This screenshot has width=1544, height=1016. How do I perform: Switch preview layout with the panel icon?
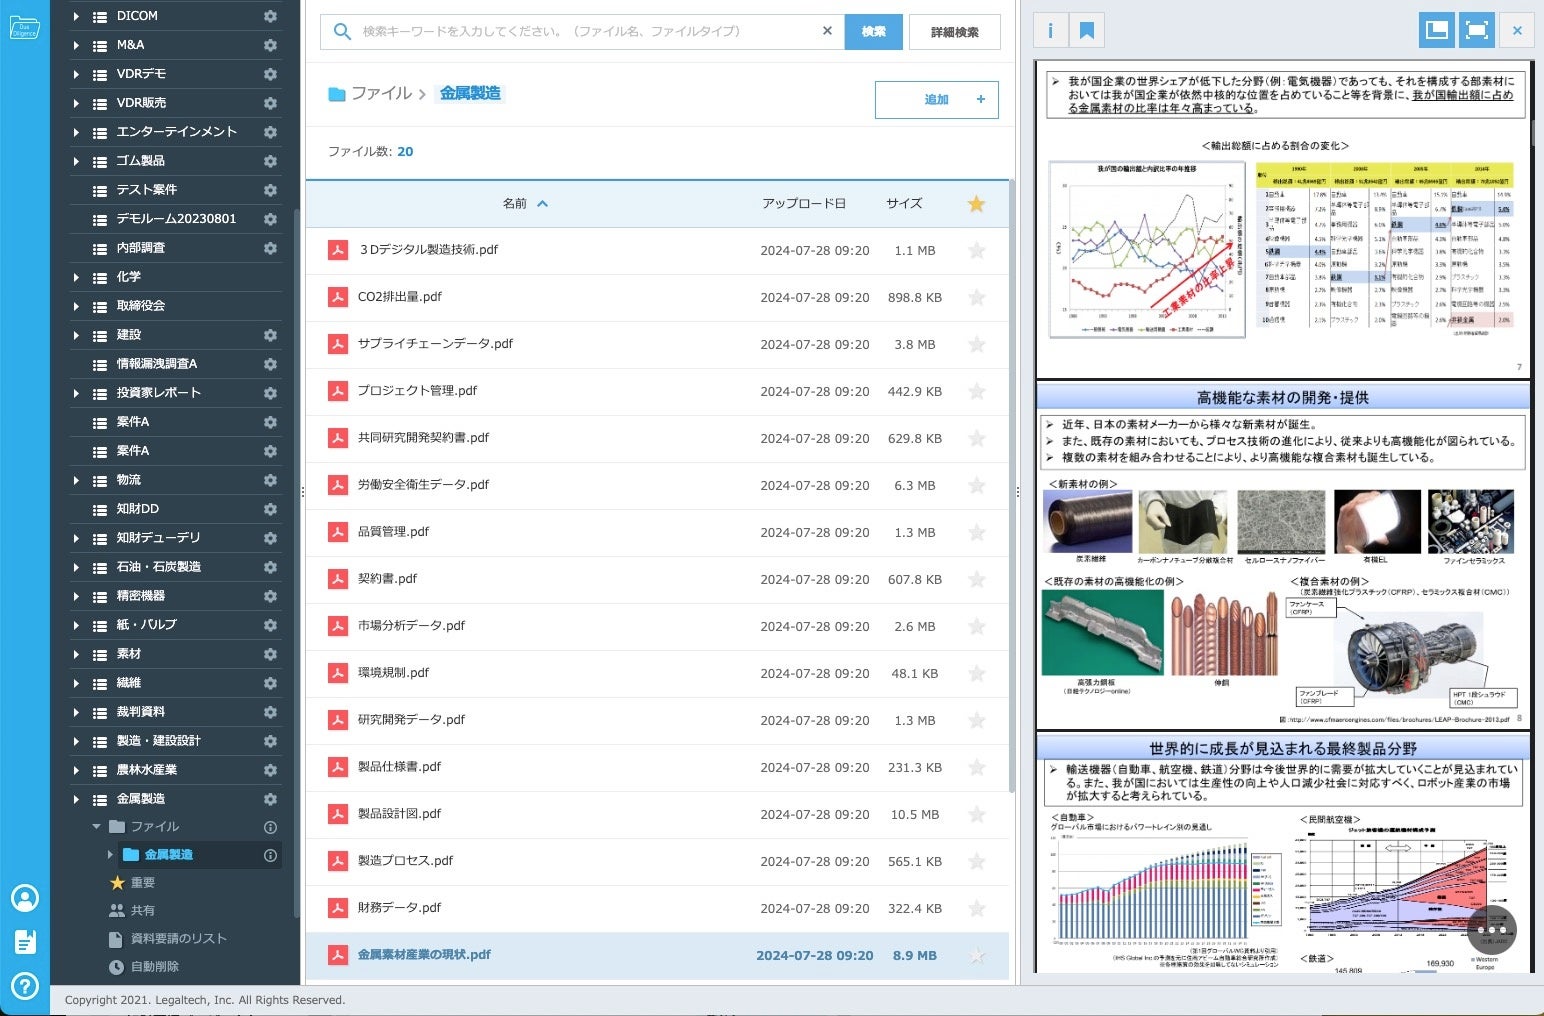point(1437,30)
